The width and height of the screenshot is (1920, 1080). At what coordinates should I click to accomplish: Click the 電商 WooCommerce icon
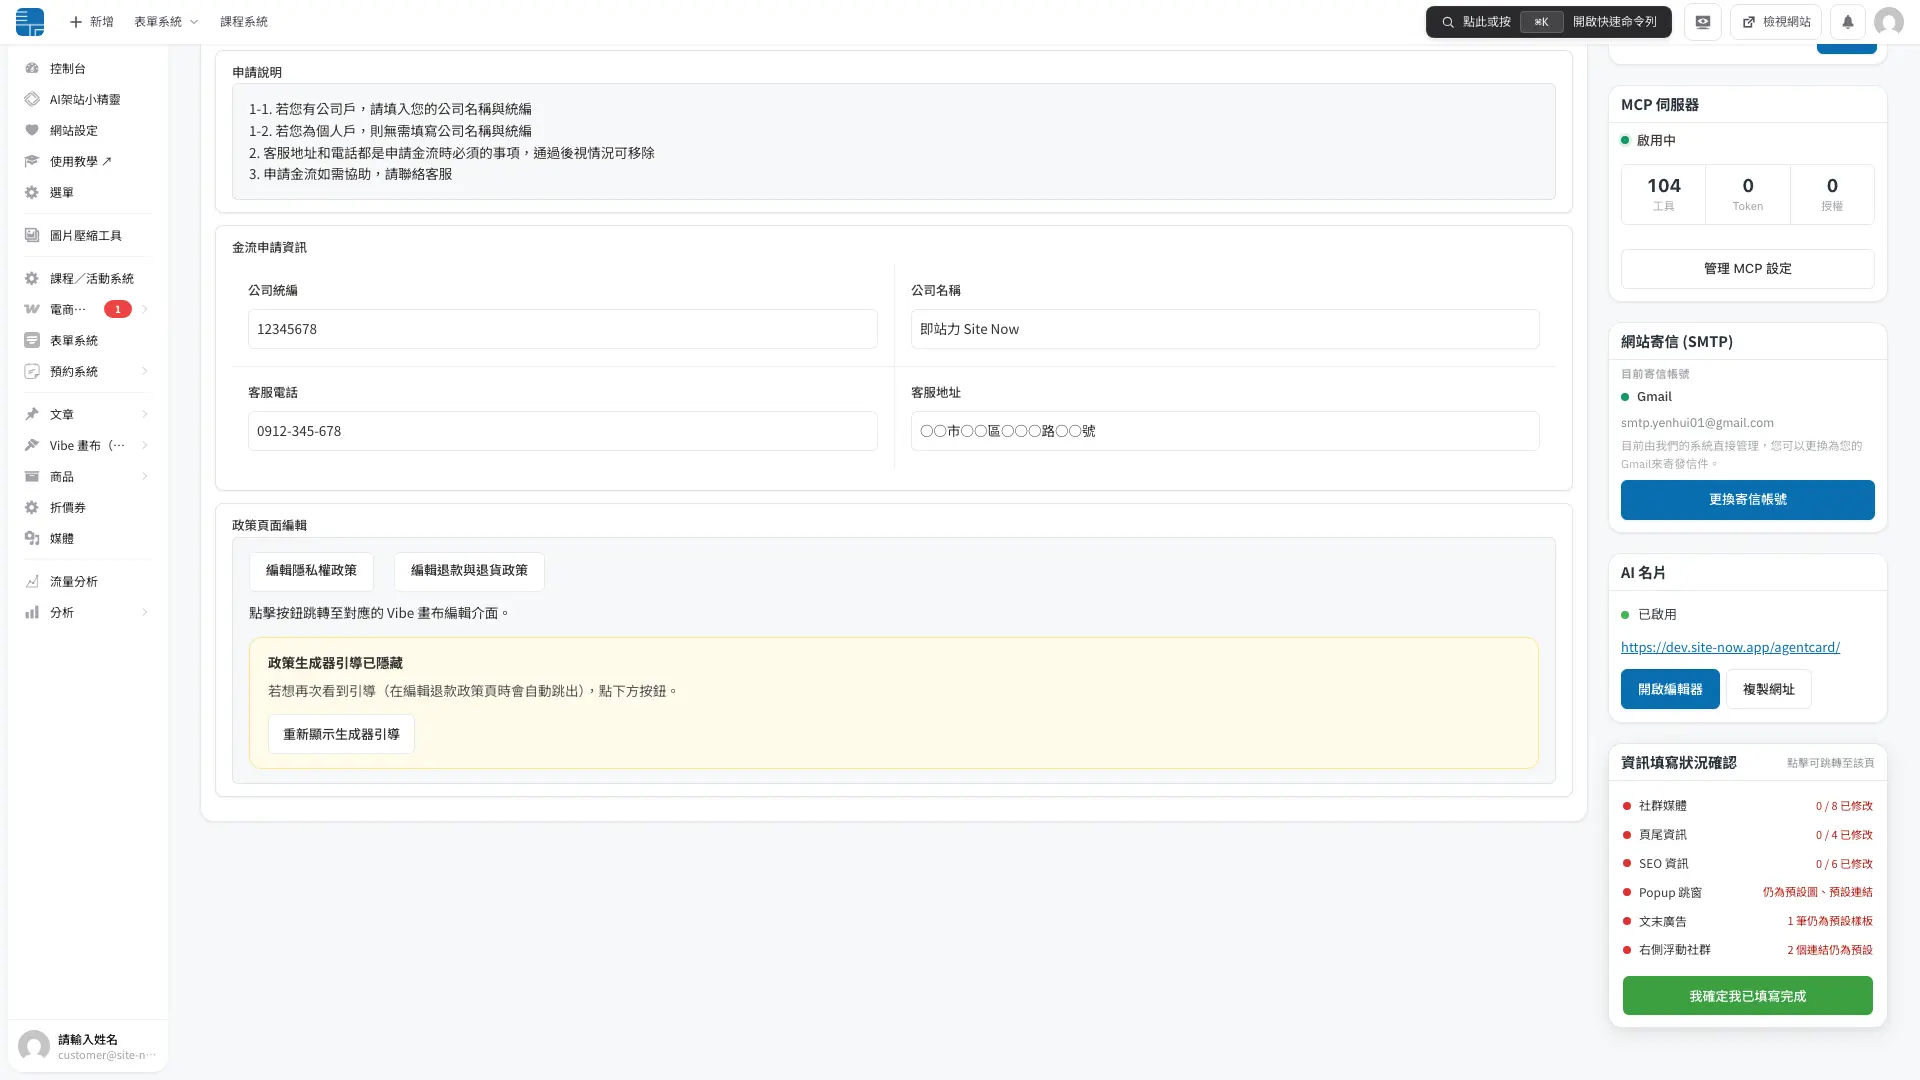point(32,310)
